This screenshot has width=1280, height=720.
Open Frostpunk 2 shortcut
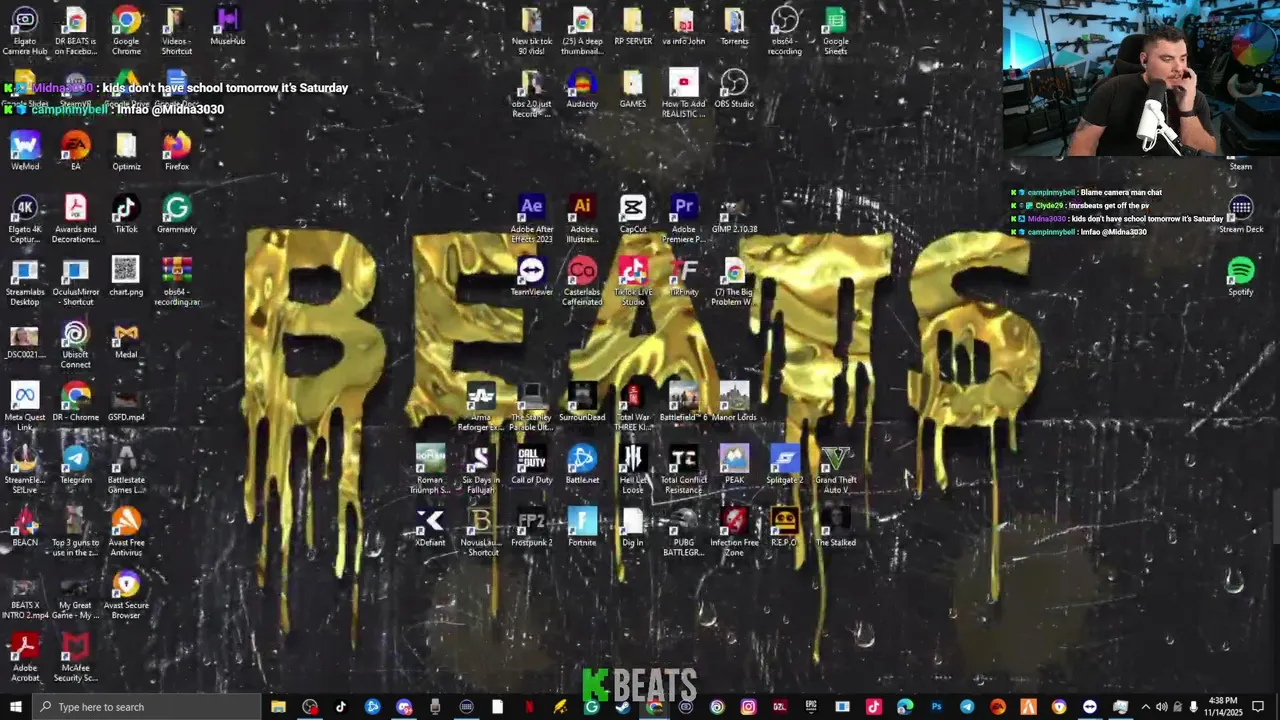pyautogui.click(x=531, y=528)
